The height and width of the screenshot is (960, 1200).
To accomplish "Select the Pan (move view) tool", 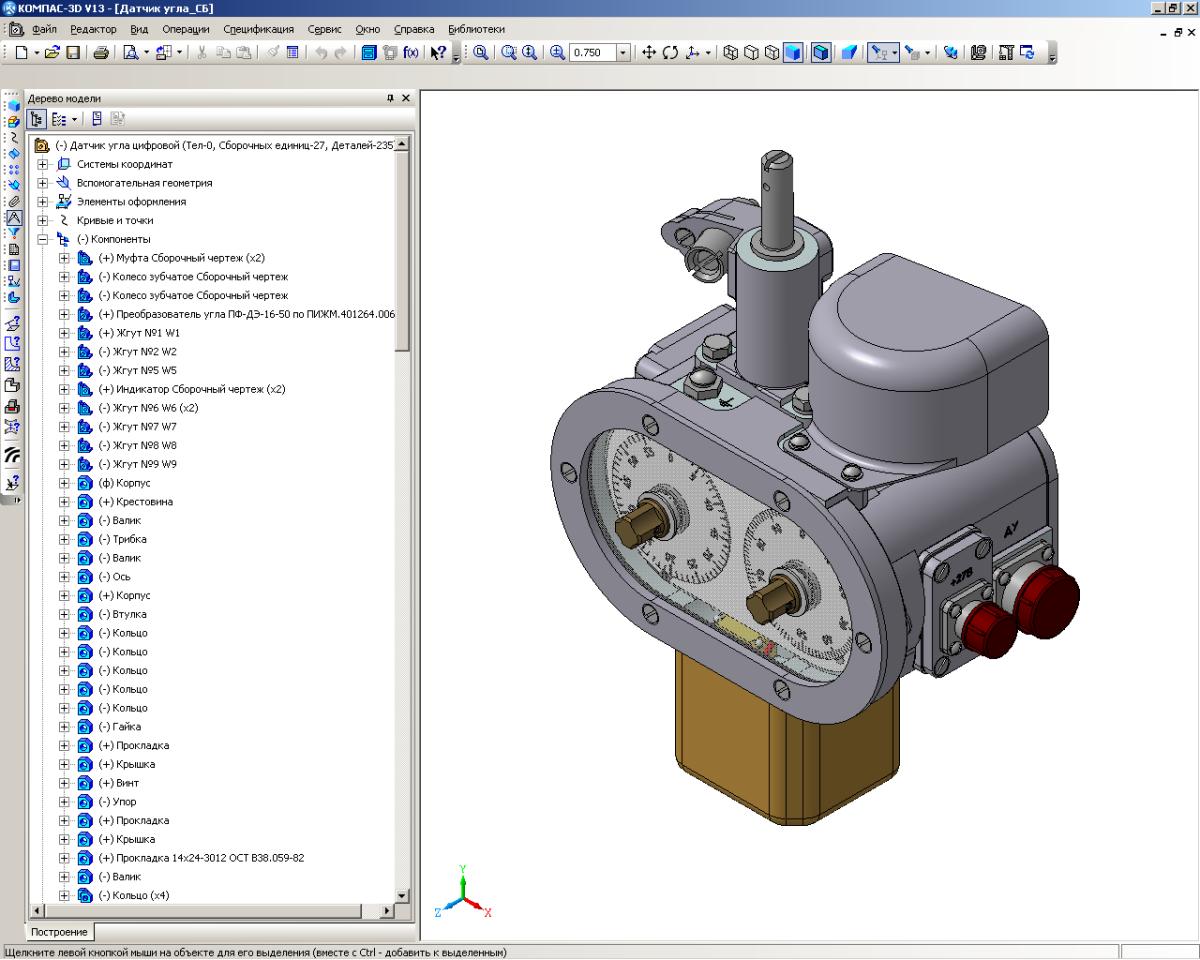I will [x=649, y=53].
